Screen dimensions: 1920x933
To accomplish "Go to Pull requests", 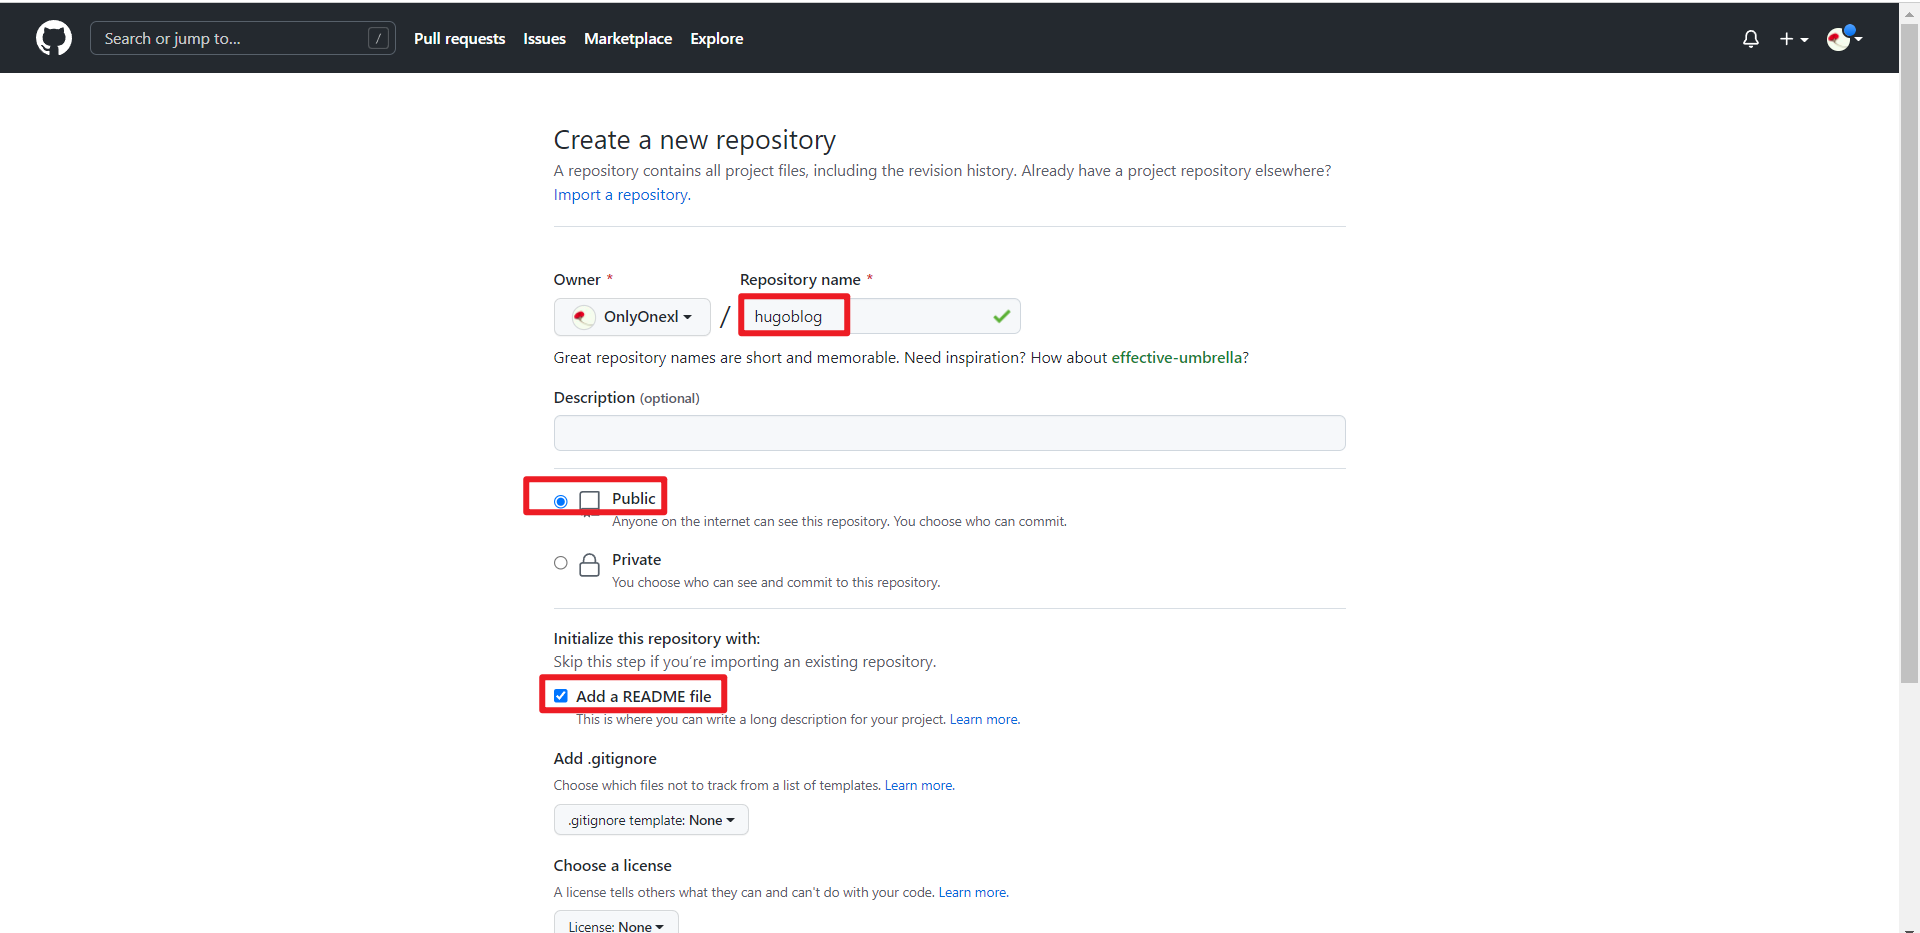I will click(459, 38).
